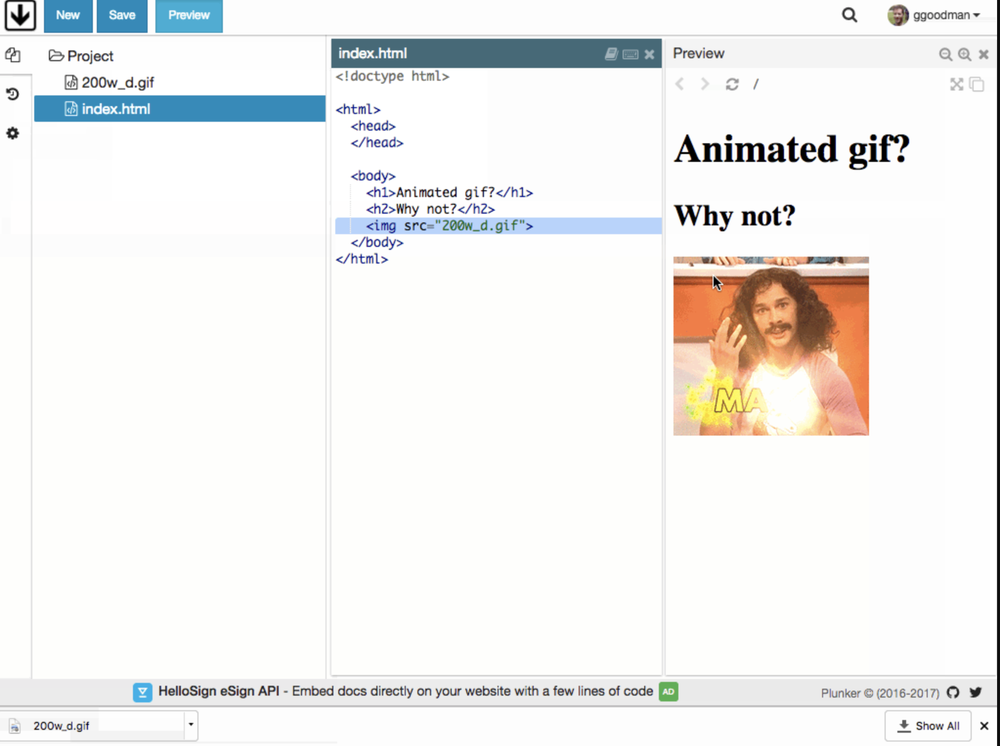Toggle the keyboard shortcuts icon in editor header

(x=630, y=53)
